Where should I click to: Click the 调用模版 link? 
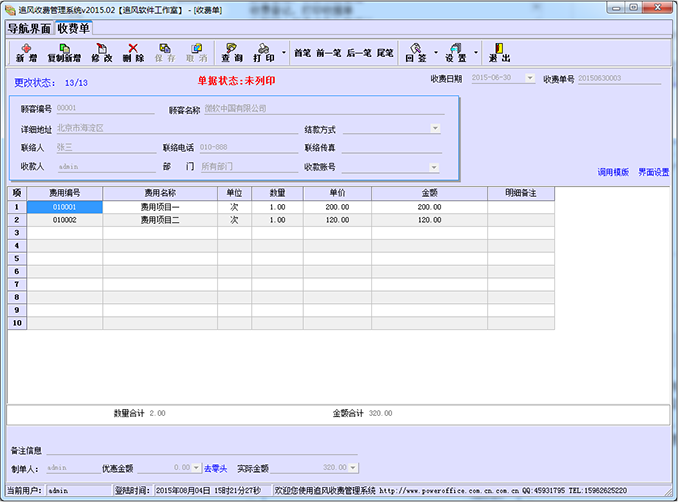coord(613,172)
